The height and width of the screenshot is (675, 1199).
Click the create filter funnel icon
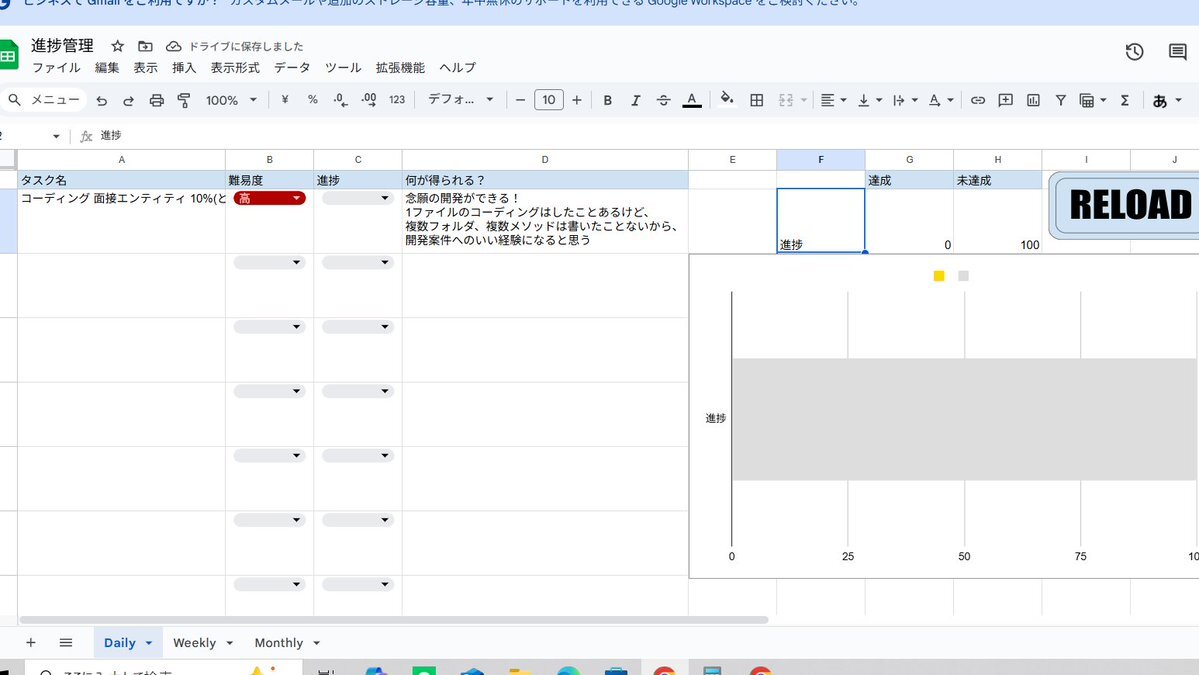(x=1061, y=100)
